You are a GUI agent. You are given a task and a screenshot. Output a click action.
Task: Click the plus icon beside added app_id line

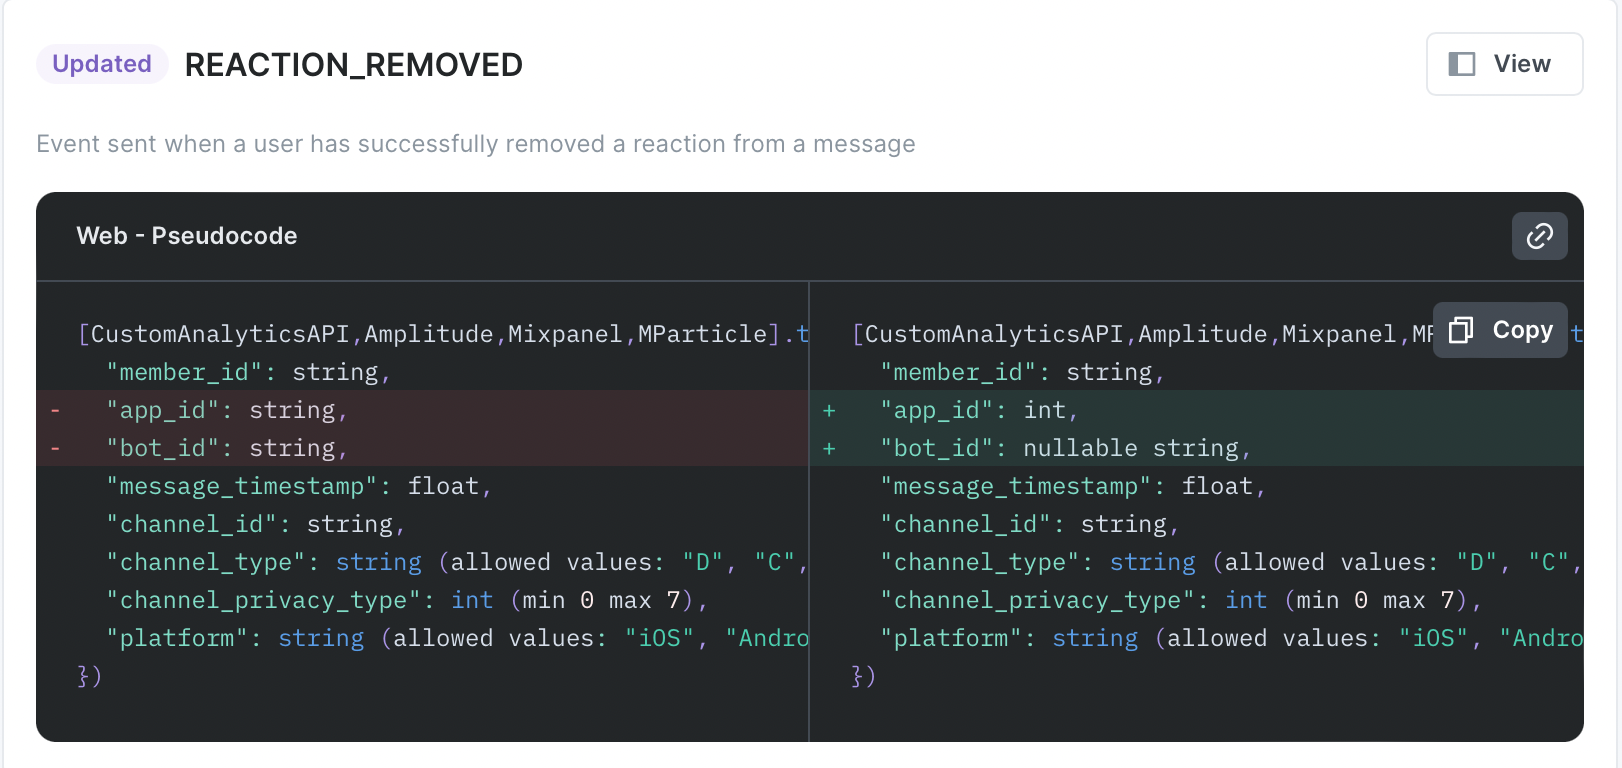click(x=830, y=409)
